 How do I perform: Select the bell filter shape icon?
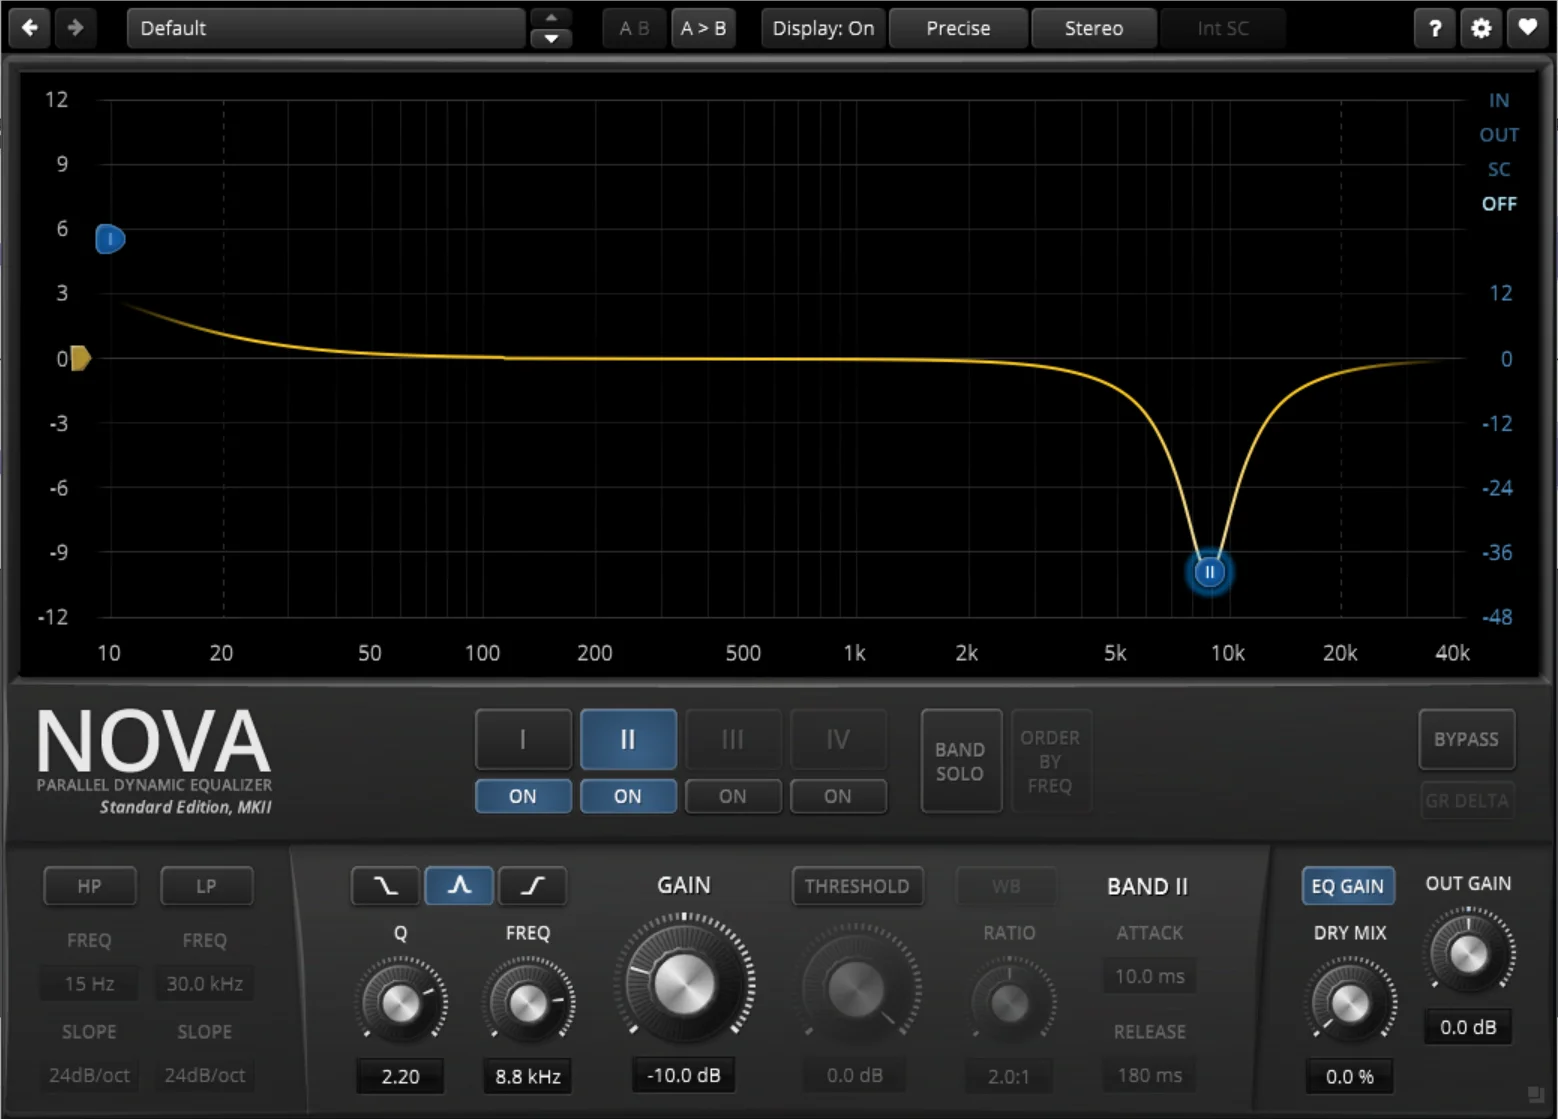coord(459,886)
